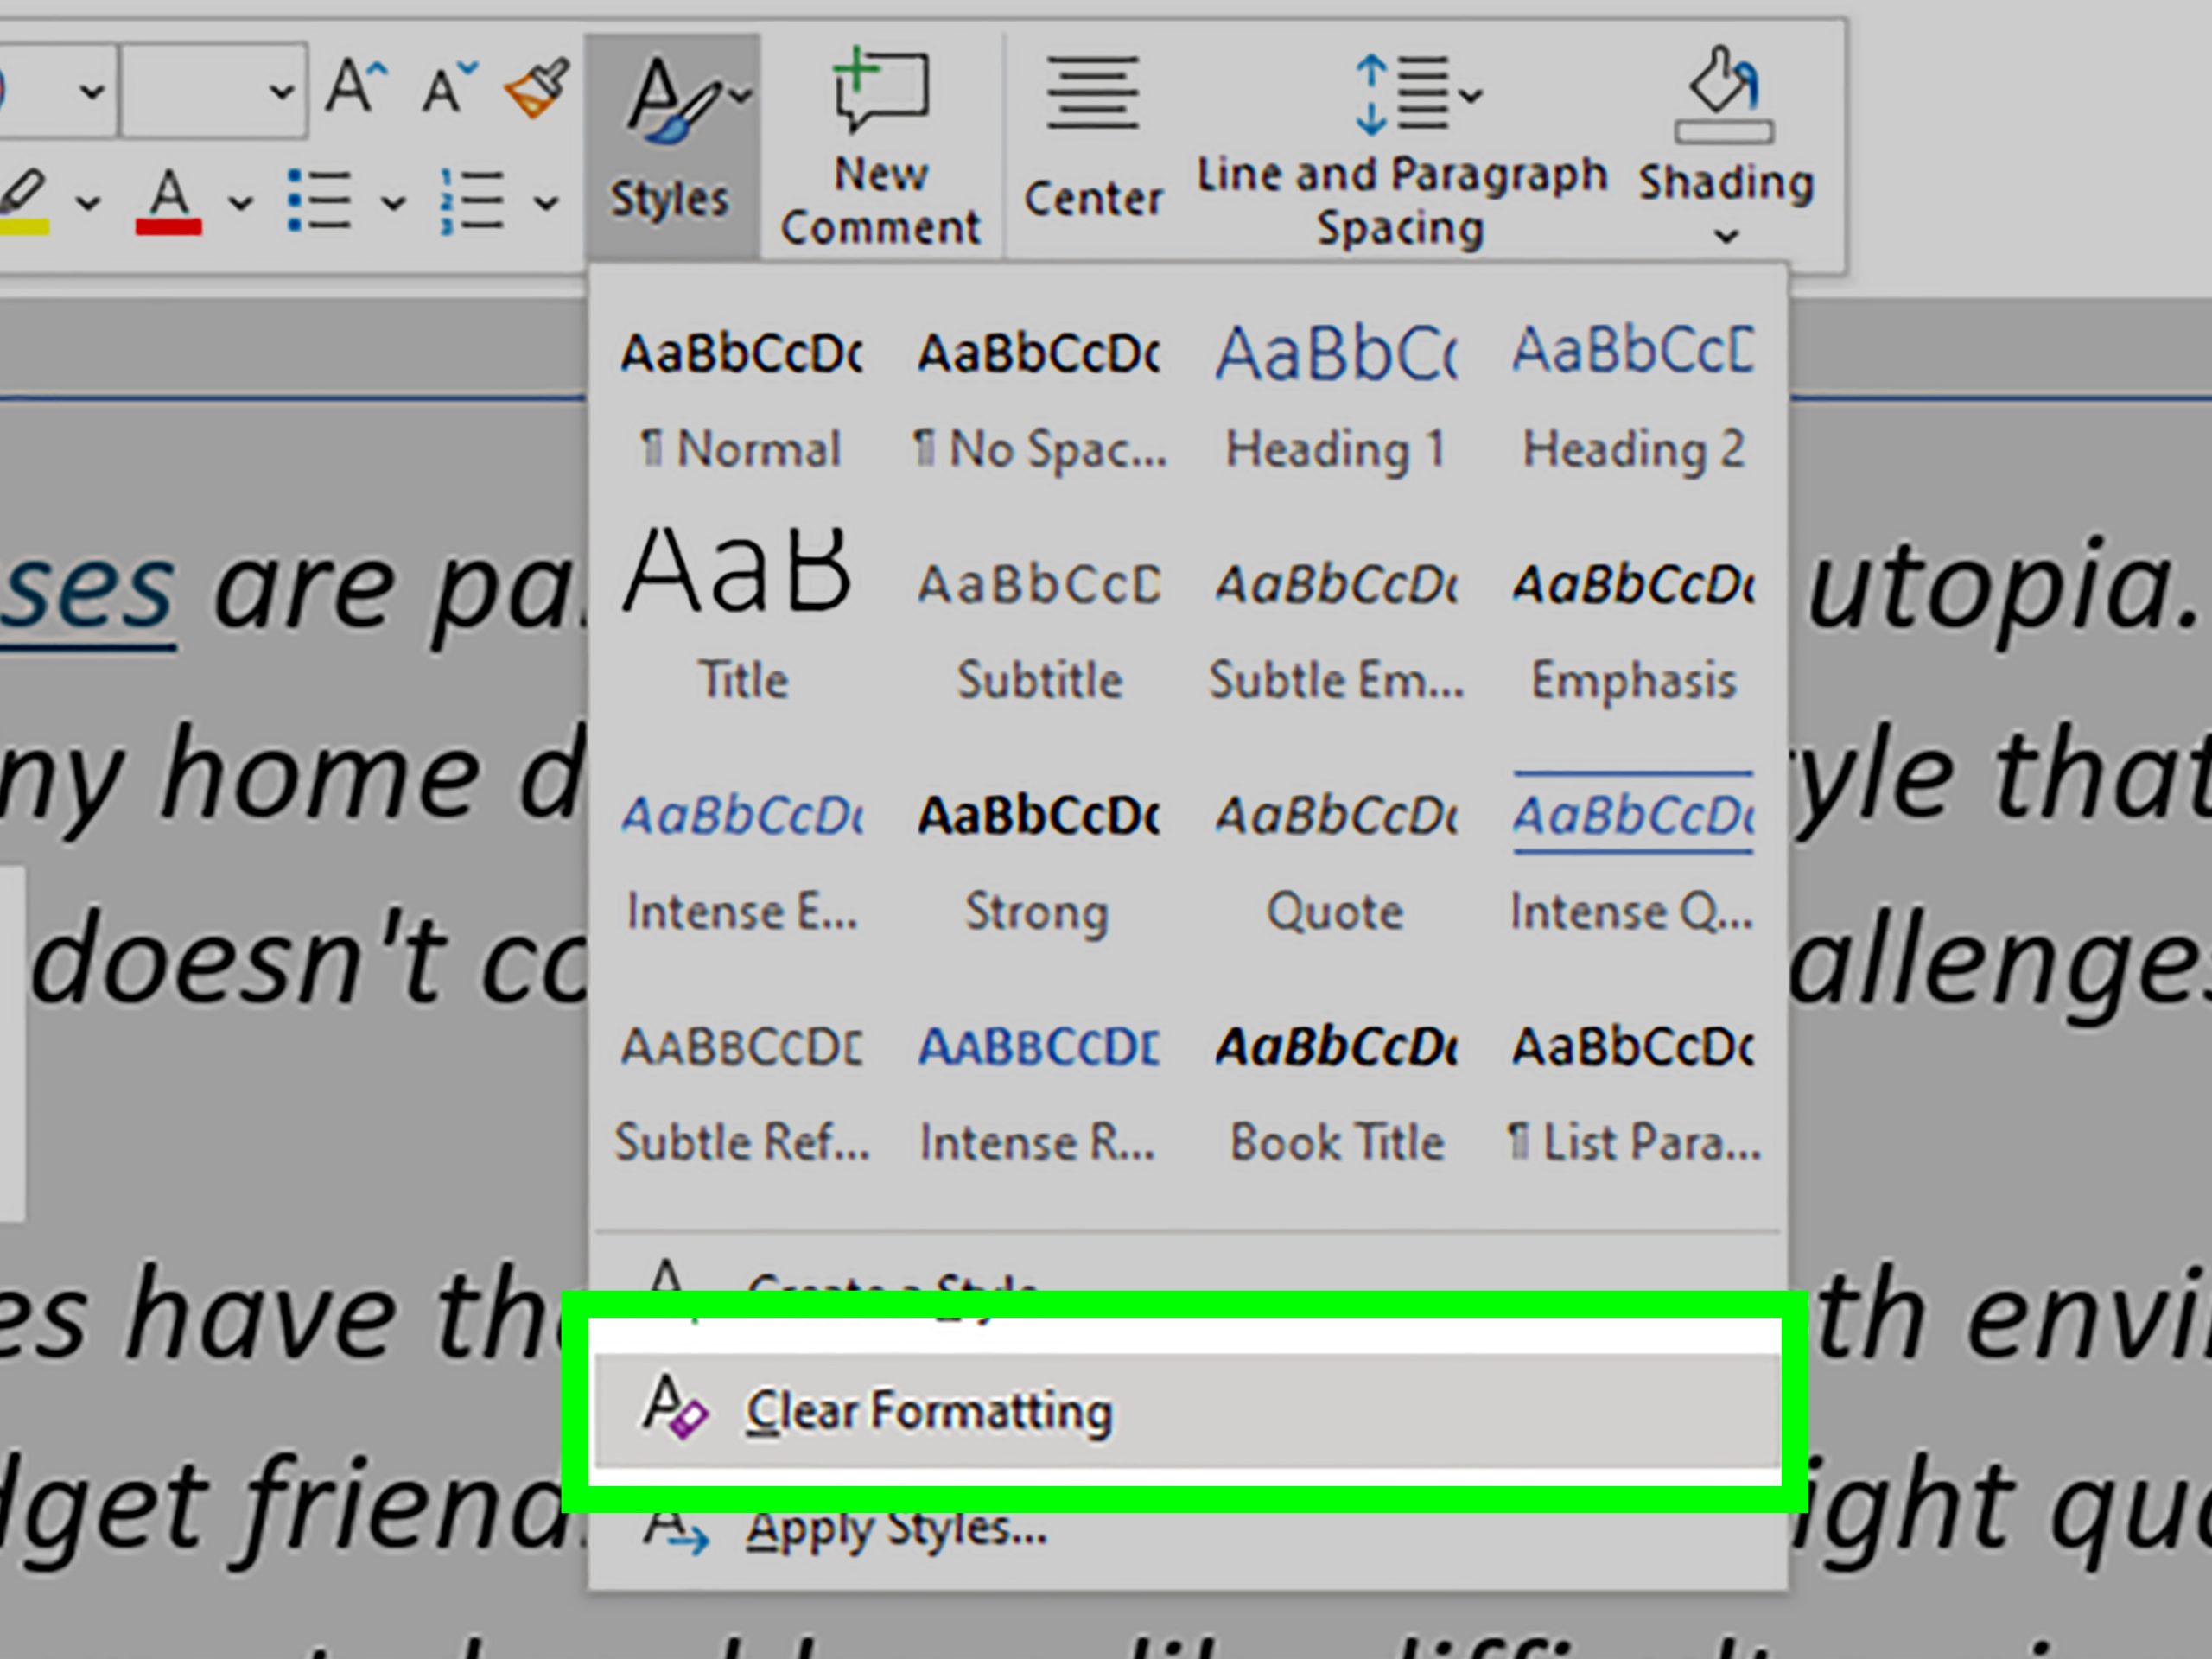This screenshot has height=1659, width=2212.
Task: Click the Decrease Font Size icon
Action: (x=449, y=87)
